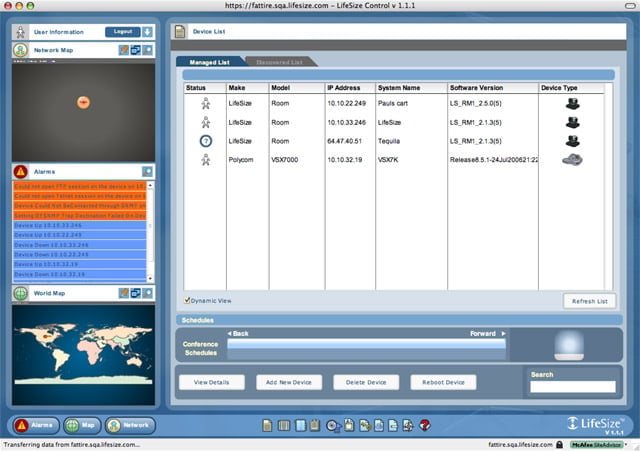Select the SNMP Trap Destination Failed alarm
This screenshot has width=640, height=451.
point(80,216)
